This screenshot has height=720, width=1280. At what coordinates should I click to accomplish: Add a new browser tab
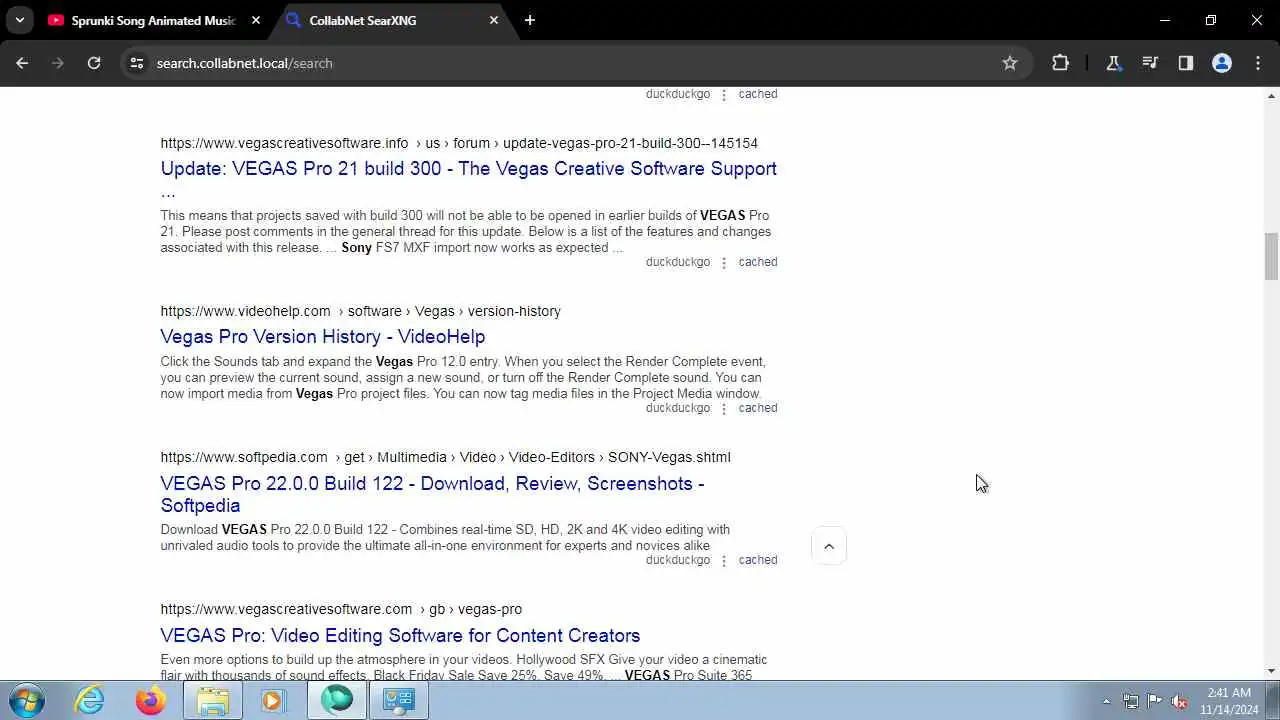[530, 20]
